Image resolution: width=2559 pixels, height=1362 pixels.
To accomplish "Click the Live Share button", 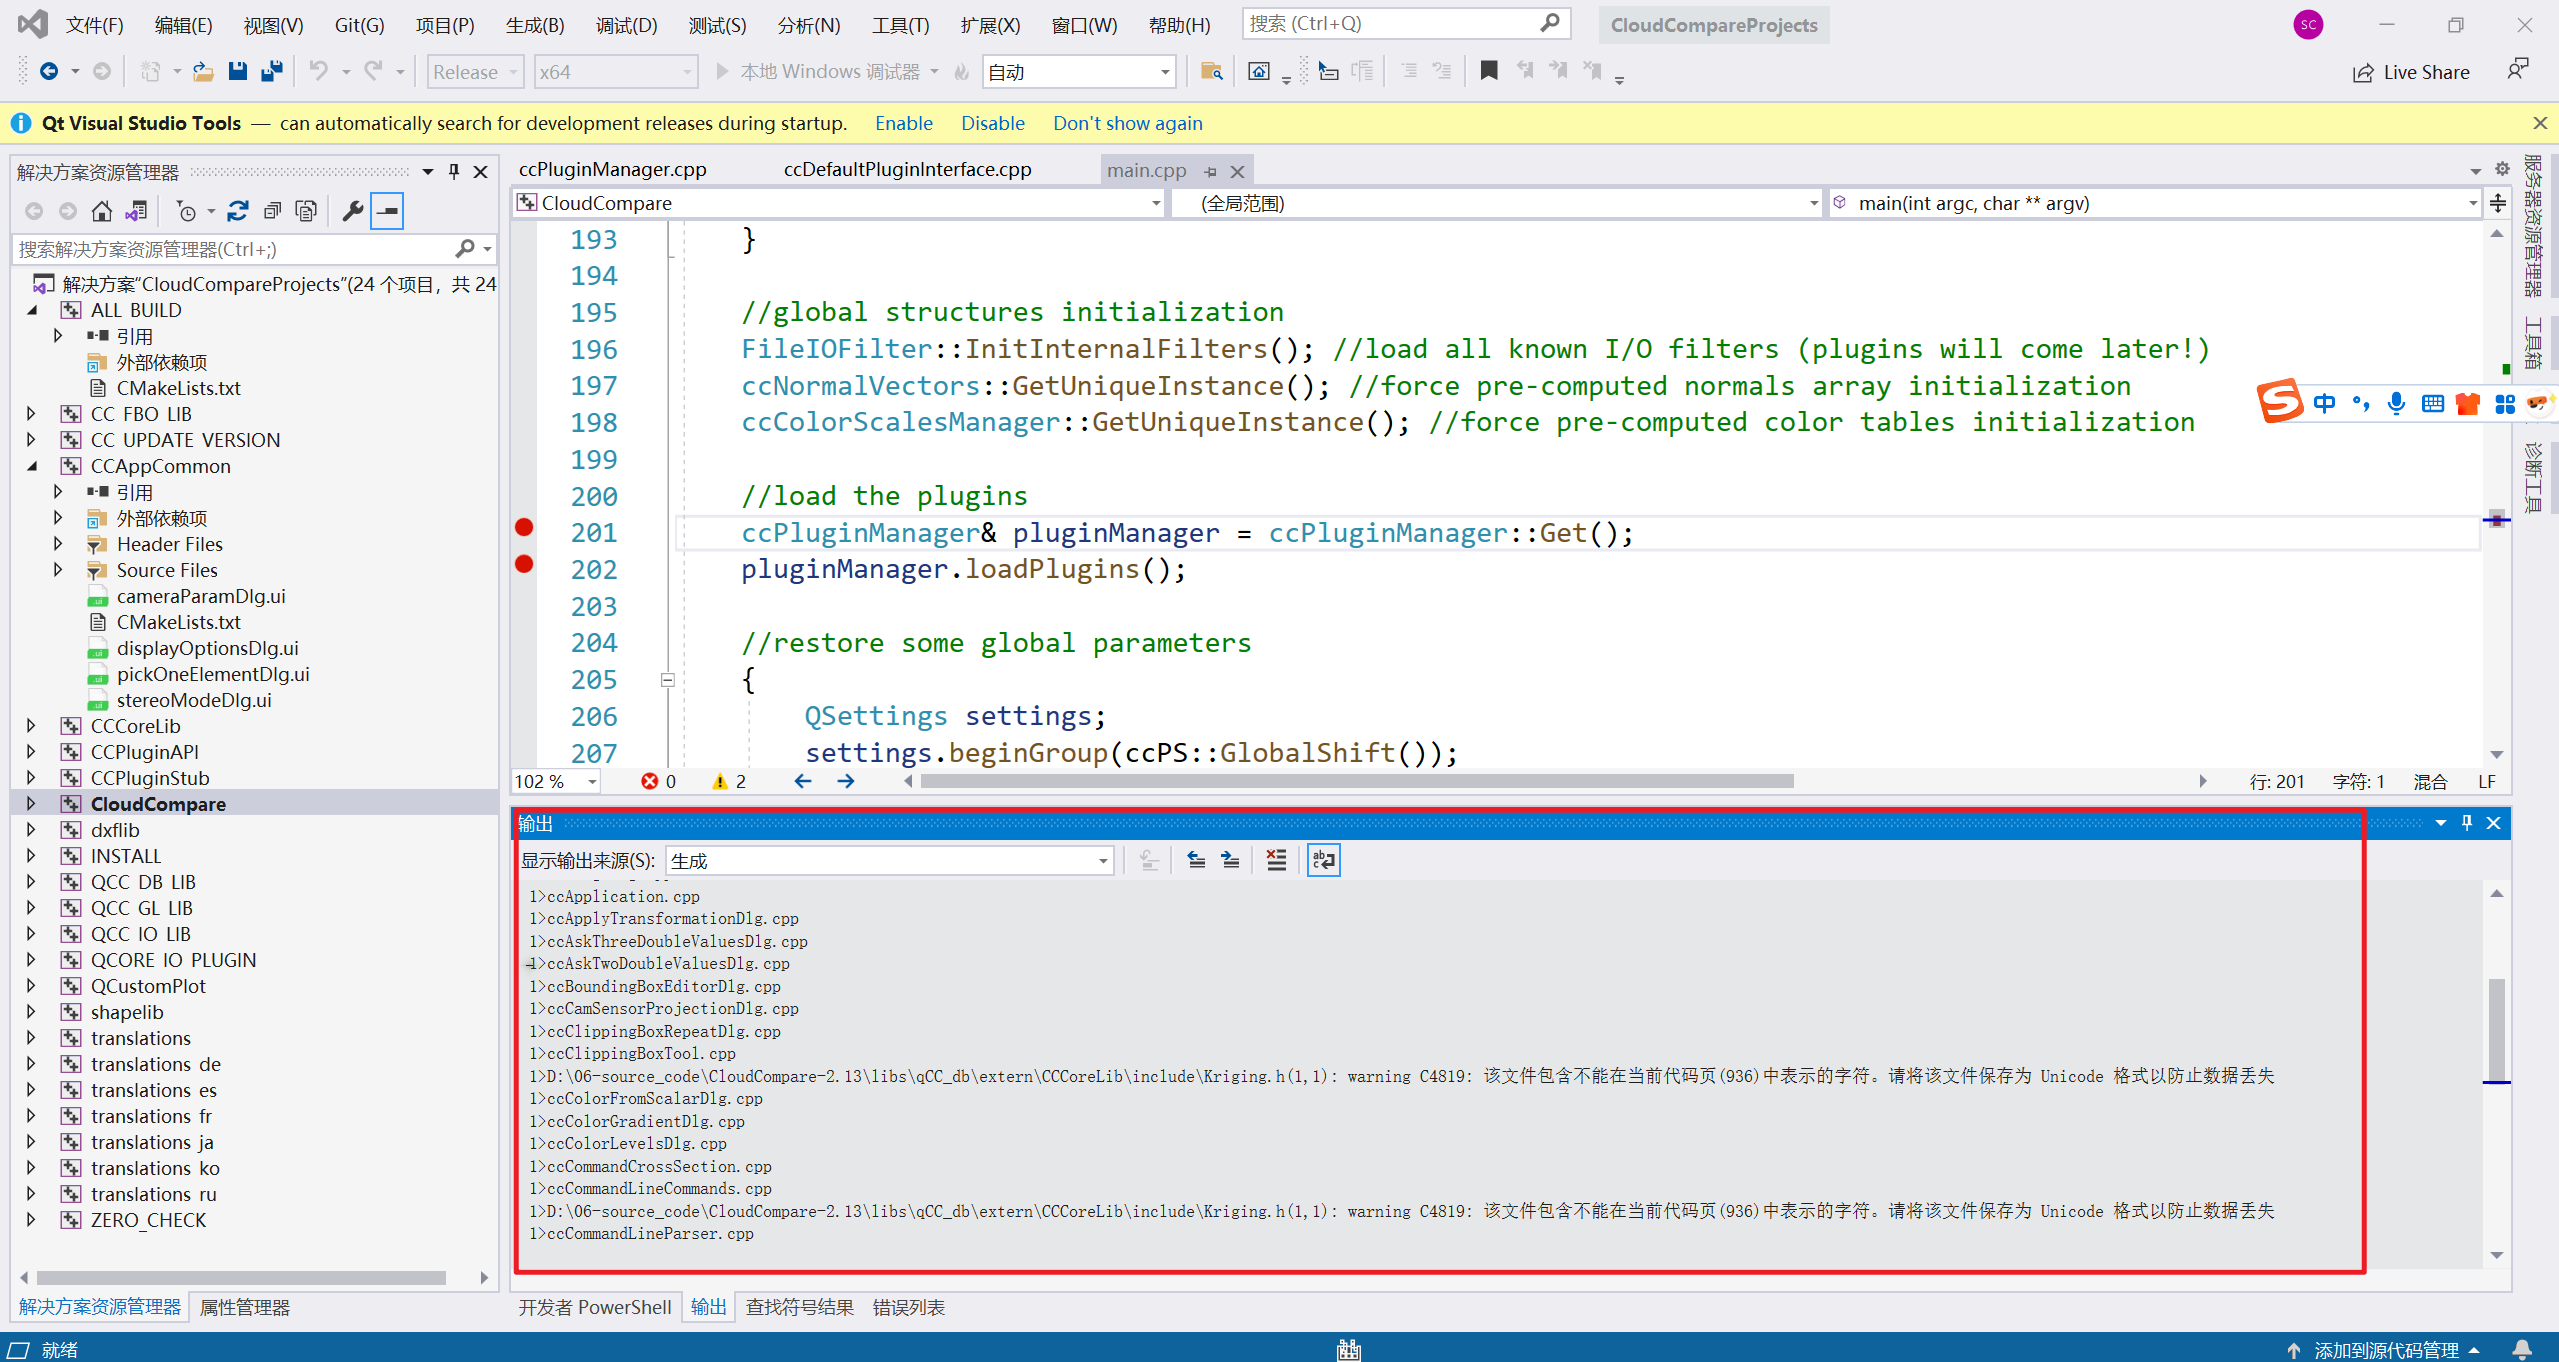I will pos(2411,72).
